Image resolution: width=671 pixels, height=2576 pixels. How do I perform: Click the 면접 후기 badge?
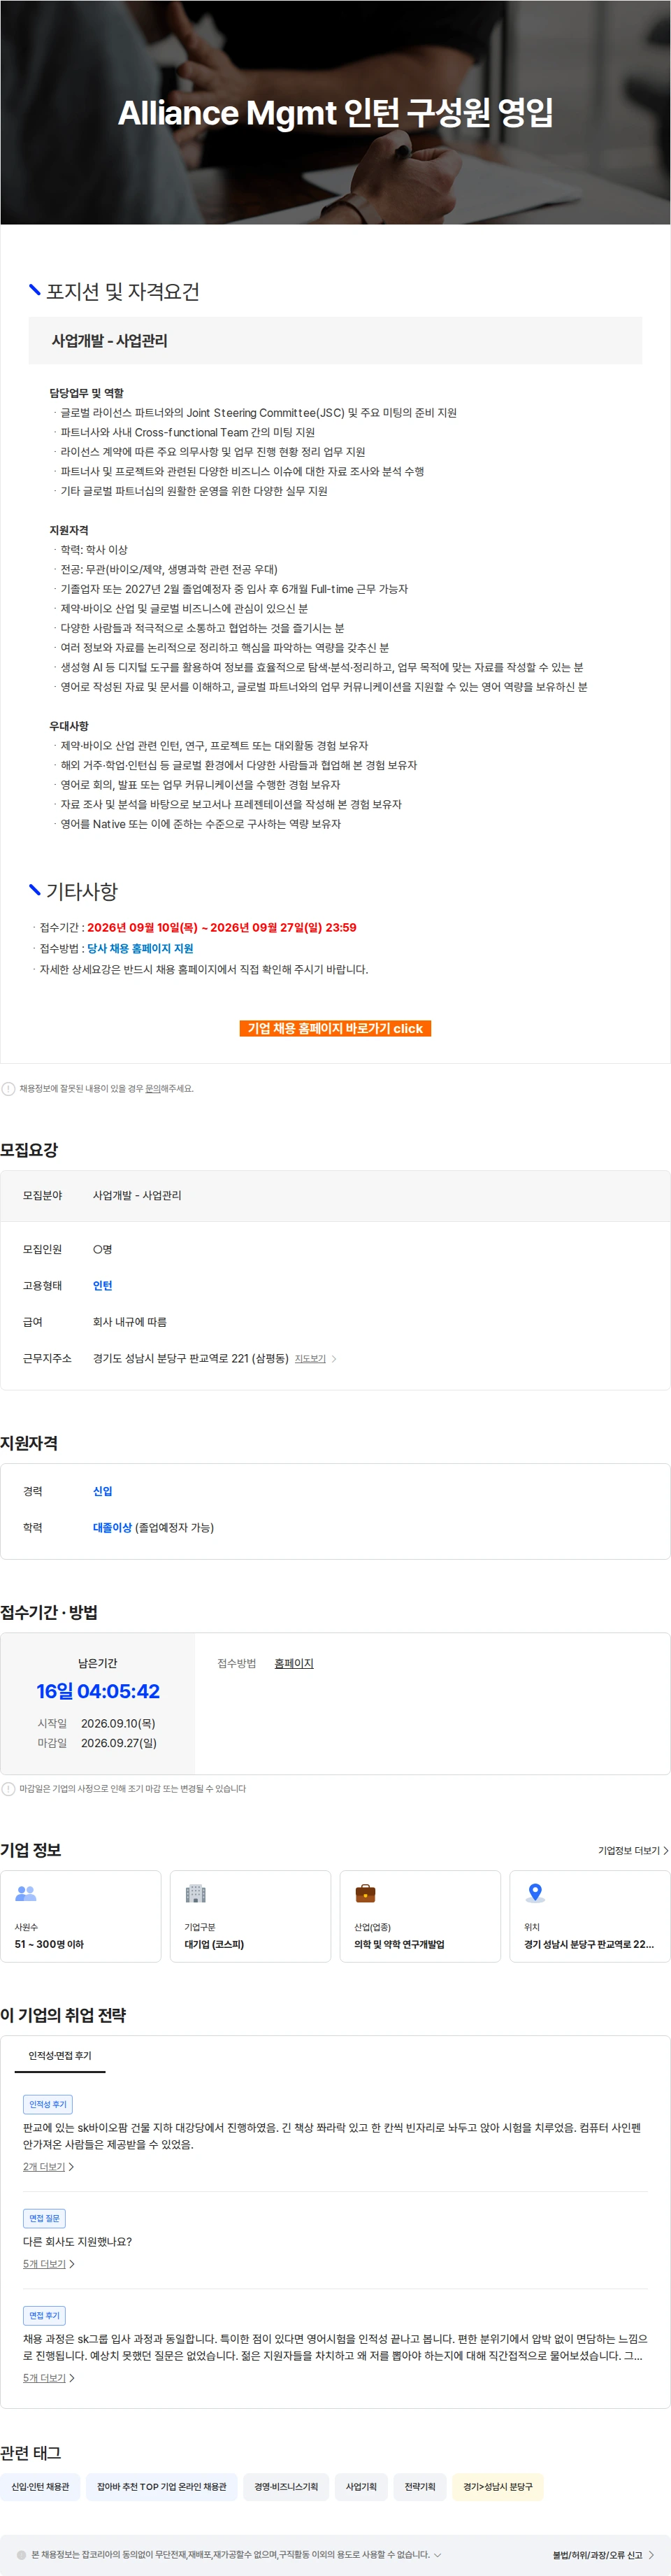coord(44,2315)
